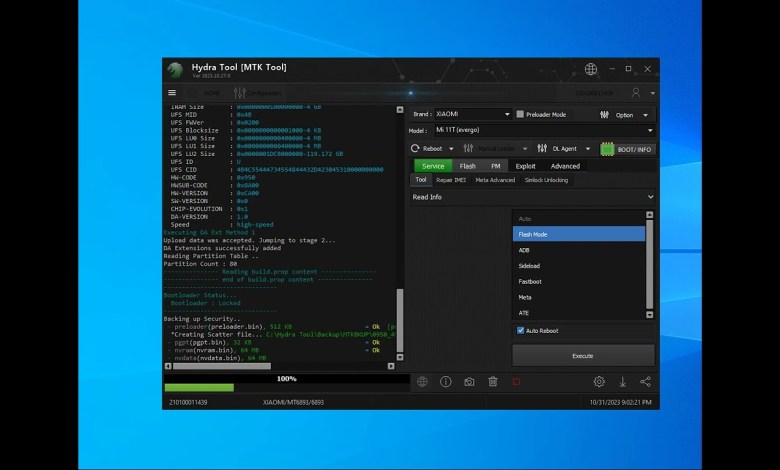Open the hamburger menu
This screenshot has height=470, width=780.
tap(172, 93)
